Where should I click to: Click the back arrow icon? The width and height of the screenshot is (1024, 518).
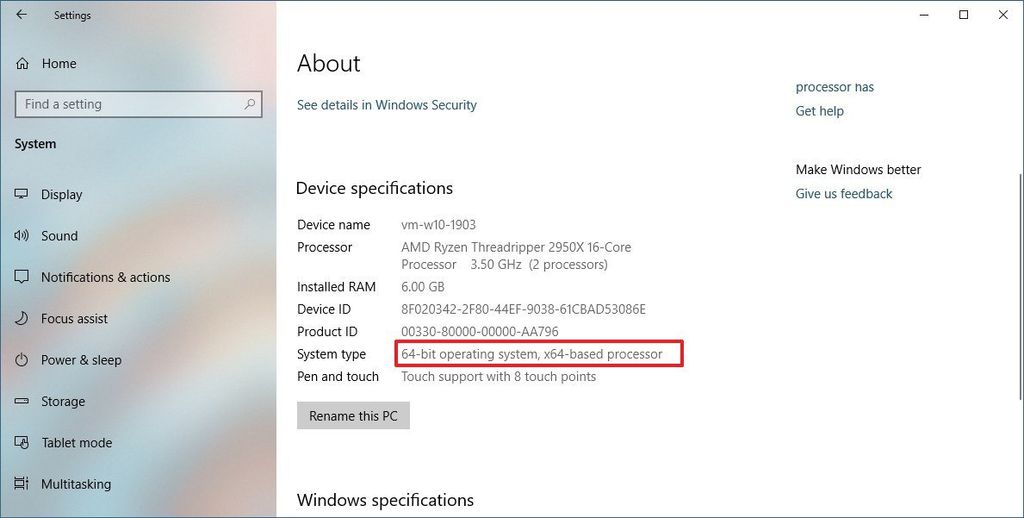21,15
